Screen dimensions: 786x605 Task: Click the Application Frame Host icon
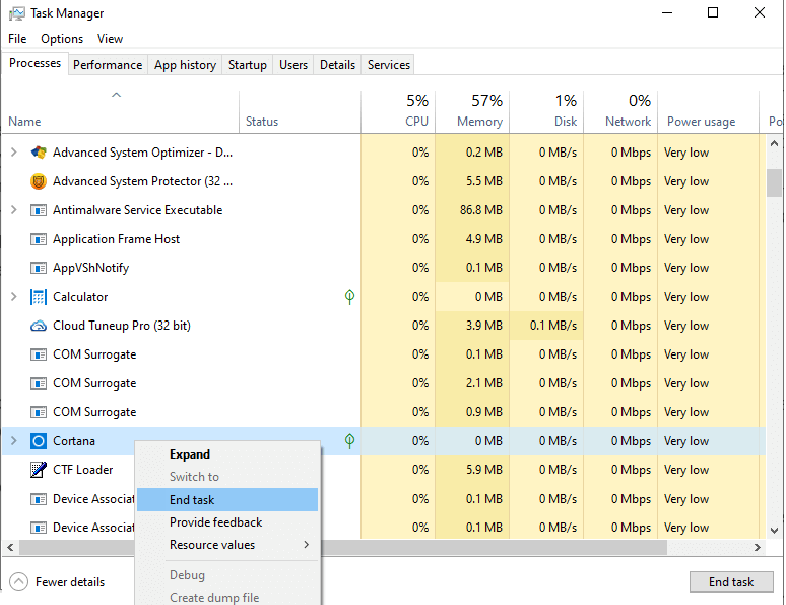point(38,239)
